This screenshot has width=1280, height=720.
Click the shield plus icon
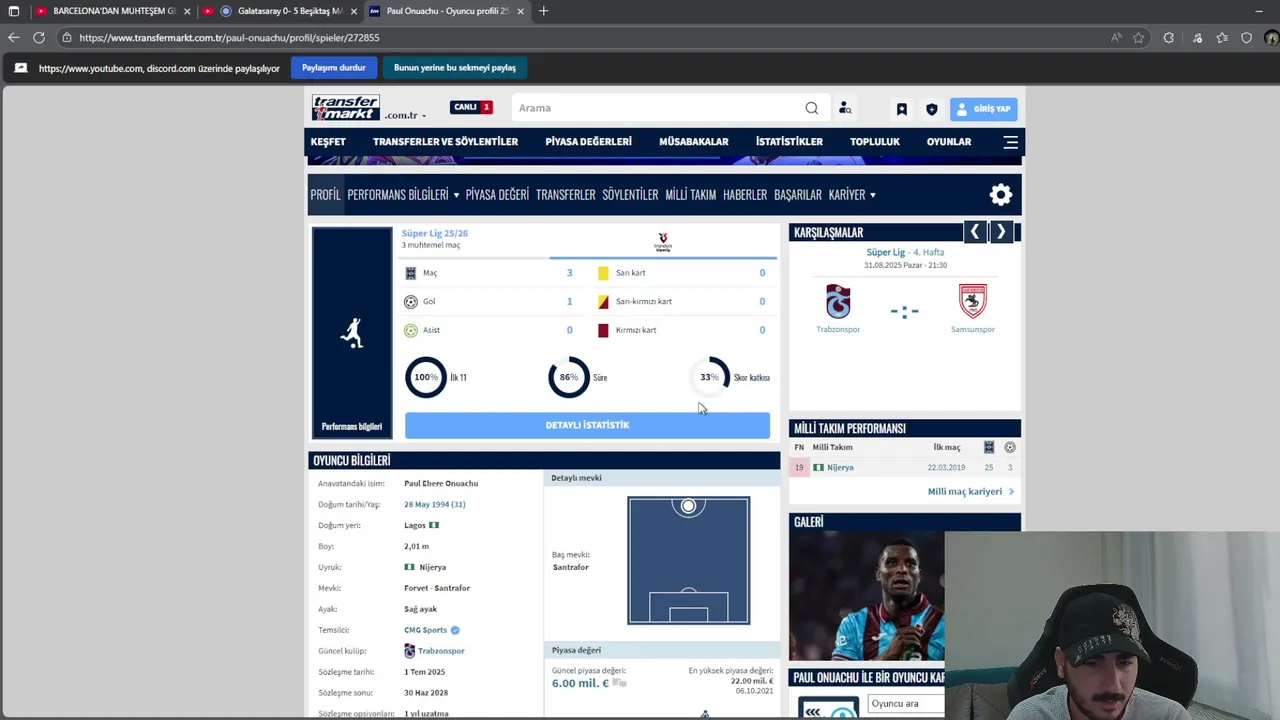pos(932,109)
